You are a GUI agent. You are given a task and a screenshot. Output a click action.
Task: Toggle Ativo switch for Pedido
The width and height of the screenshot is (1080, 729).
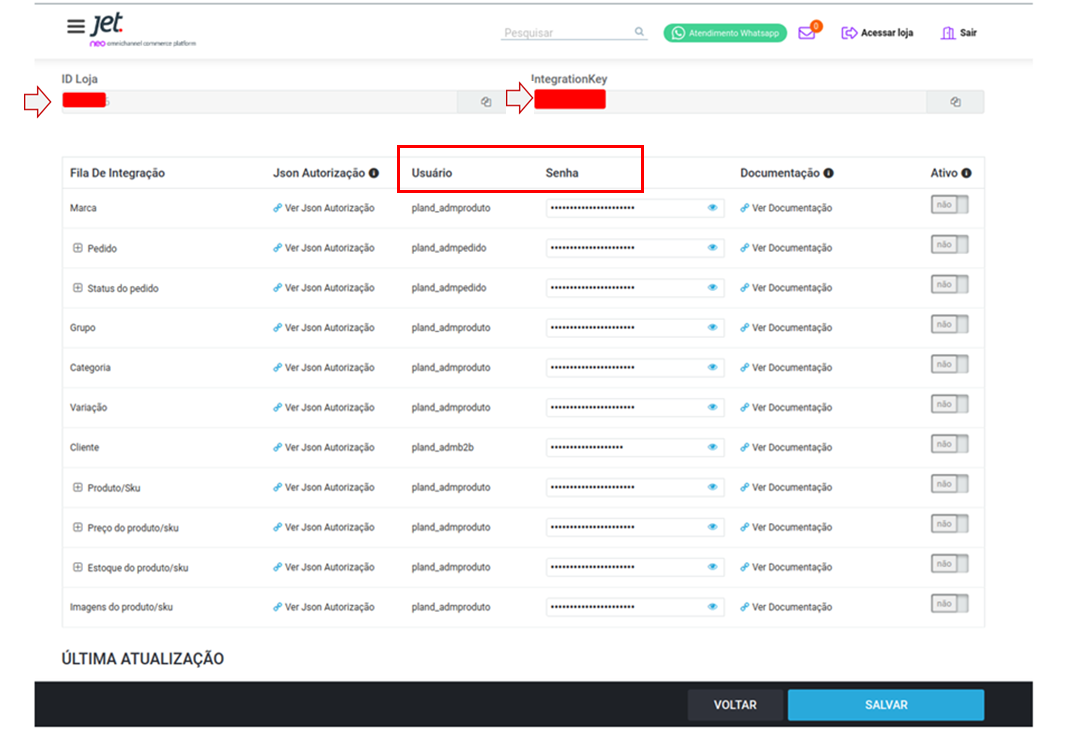tap(949, 245)
